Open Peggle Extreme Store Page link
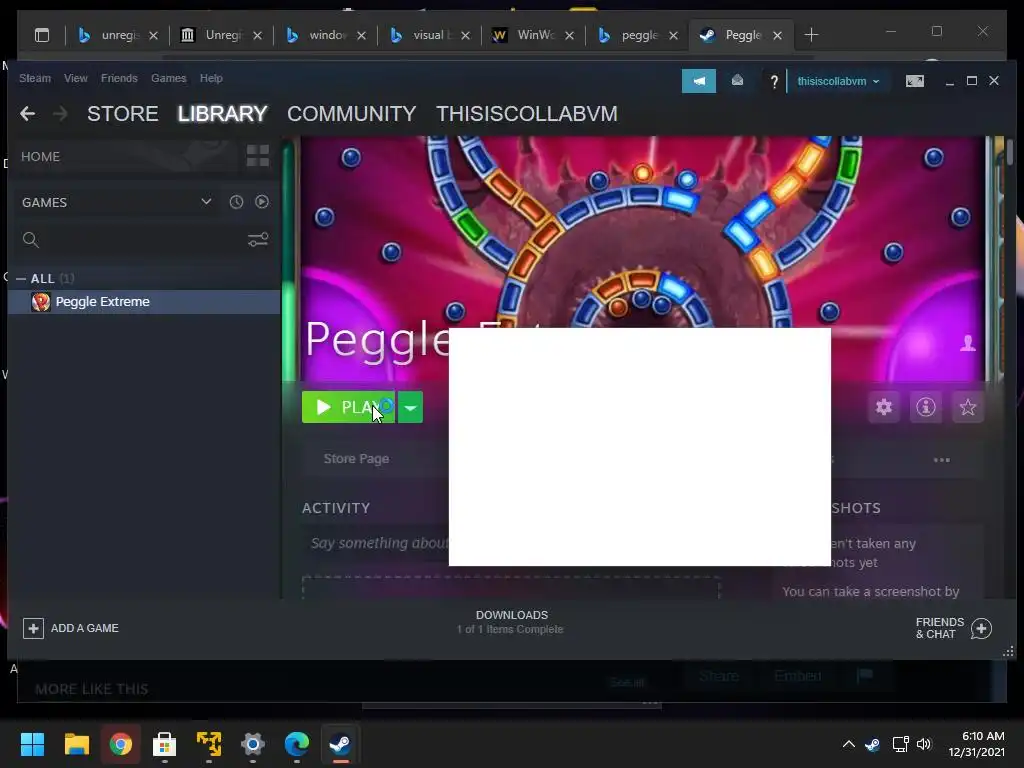This screenshot has width=1024, height=768. (x=357, y=458)
